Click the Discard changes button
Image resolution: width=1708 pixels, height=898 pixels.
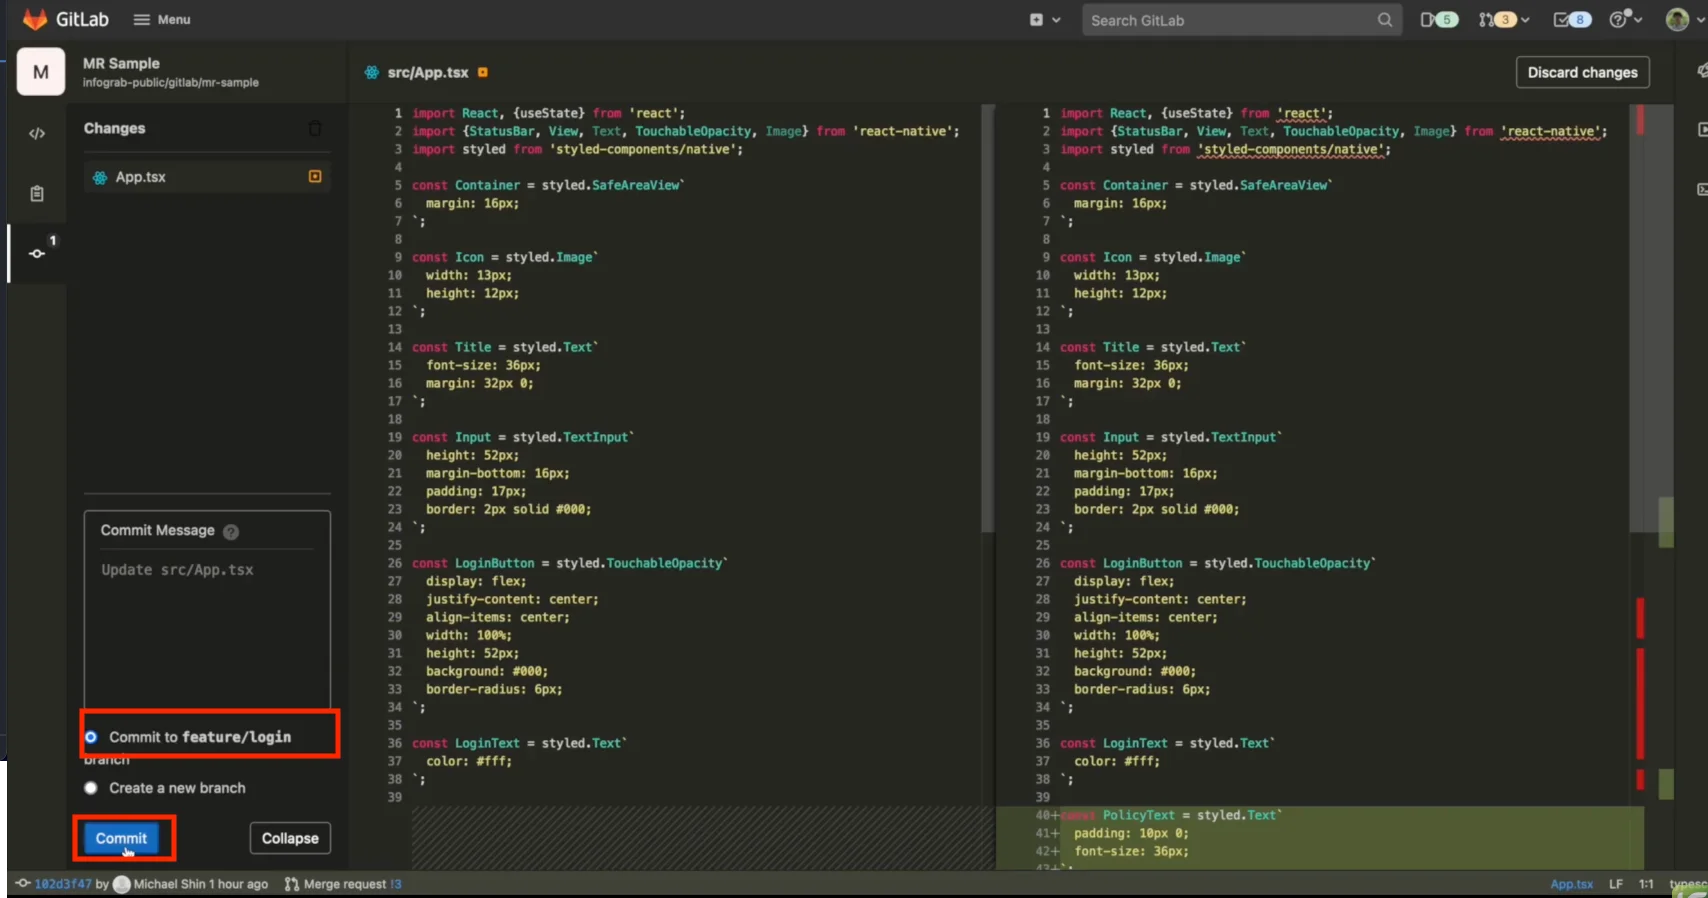1582,72
